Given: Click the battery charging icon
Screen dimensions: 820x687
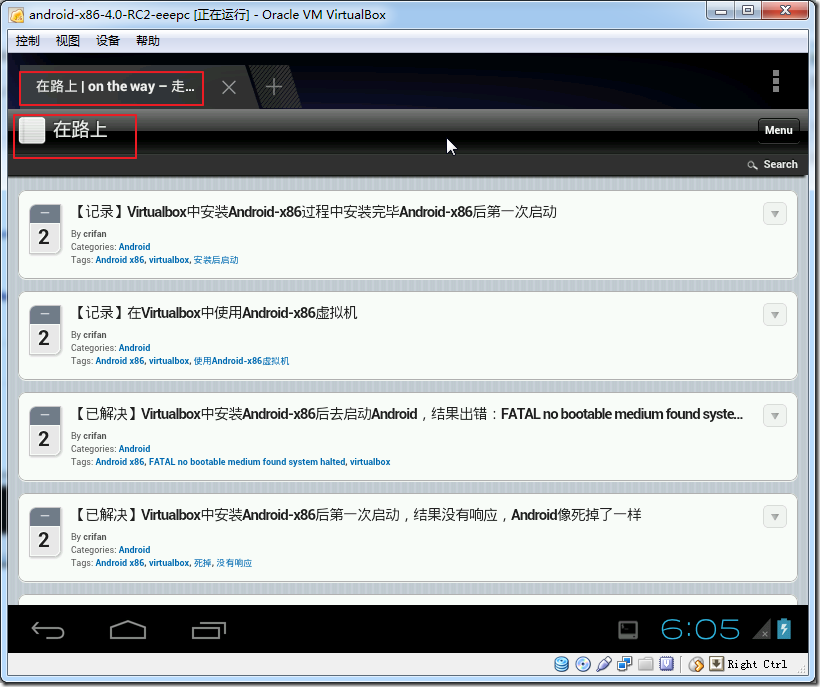Looking at the screenshot, I should 783,628.
